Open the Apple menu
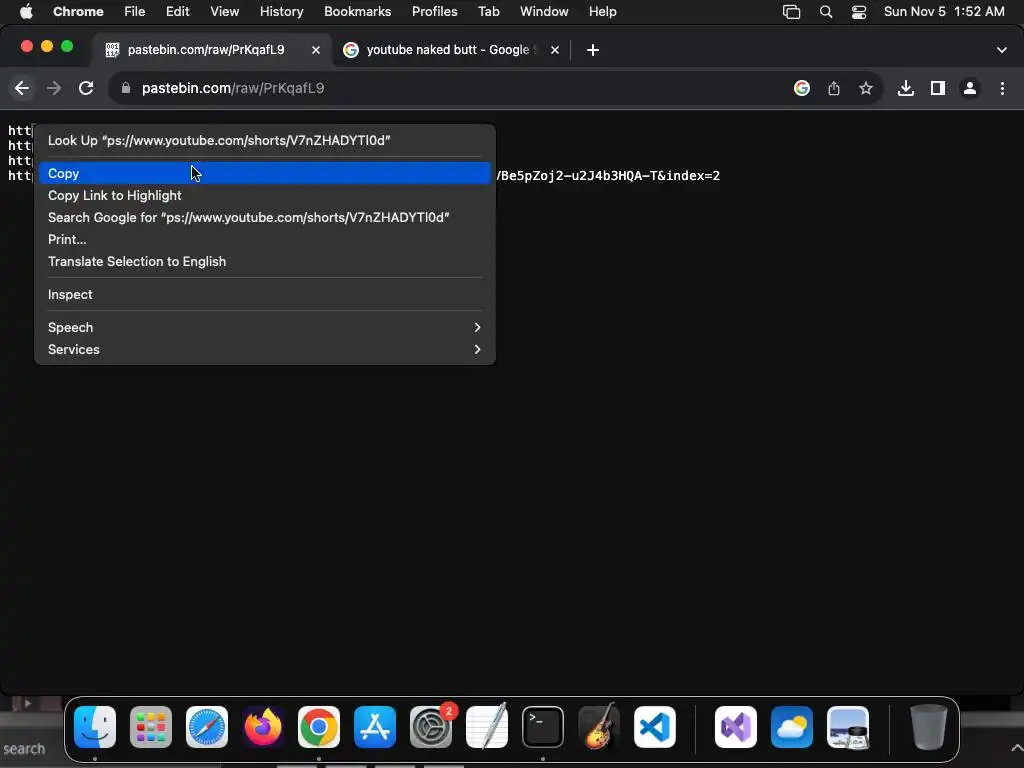This screenshot has height=768, width=1024. (x=25, y=12)
